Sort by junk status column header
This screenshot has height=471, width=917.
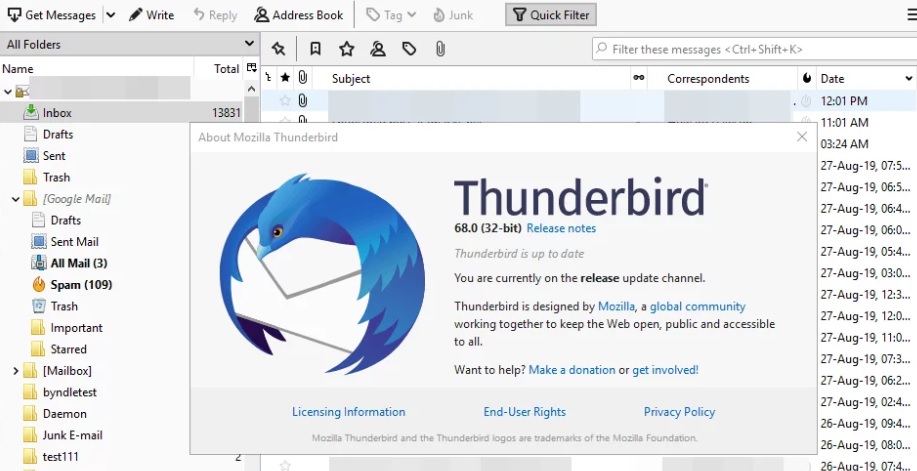806,78
